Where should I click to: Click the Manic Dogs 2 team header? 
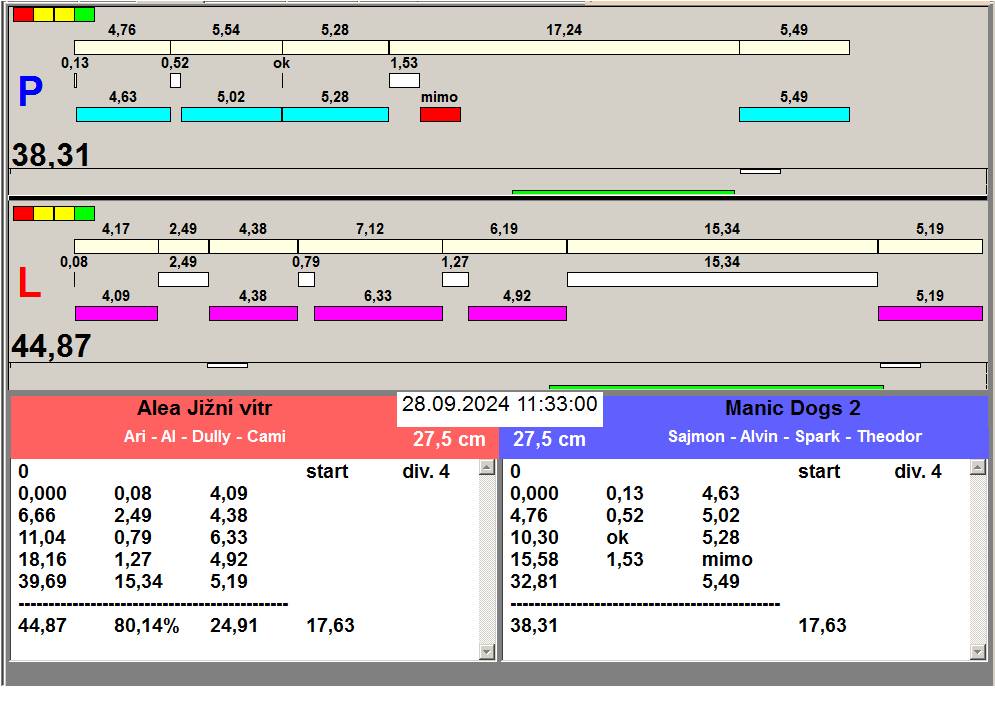(x=792, y=409)
